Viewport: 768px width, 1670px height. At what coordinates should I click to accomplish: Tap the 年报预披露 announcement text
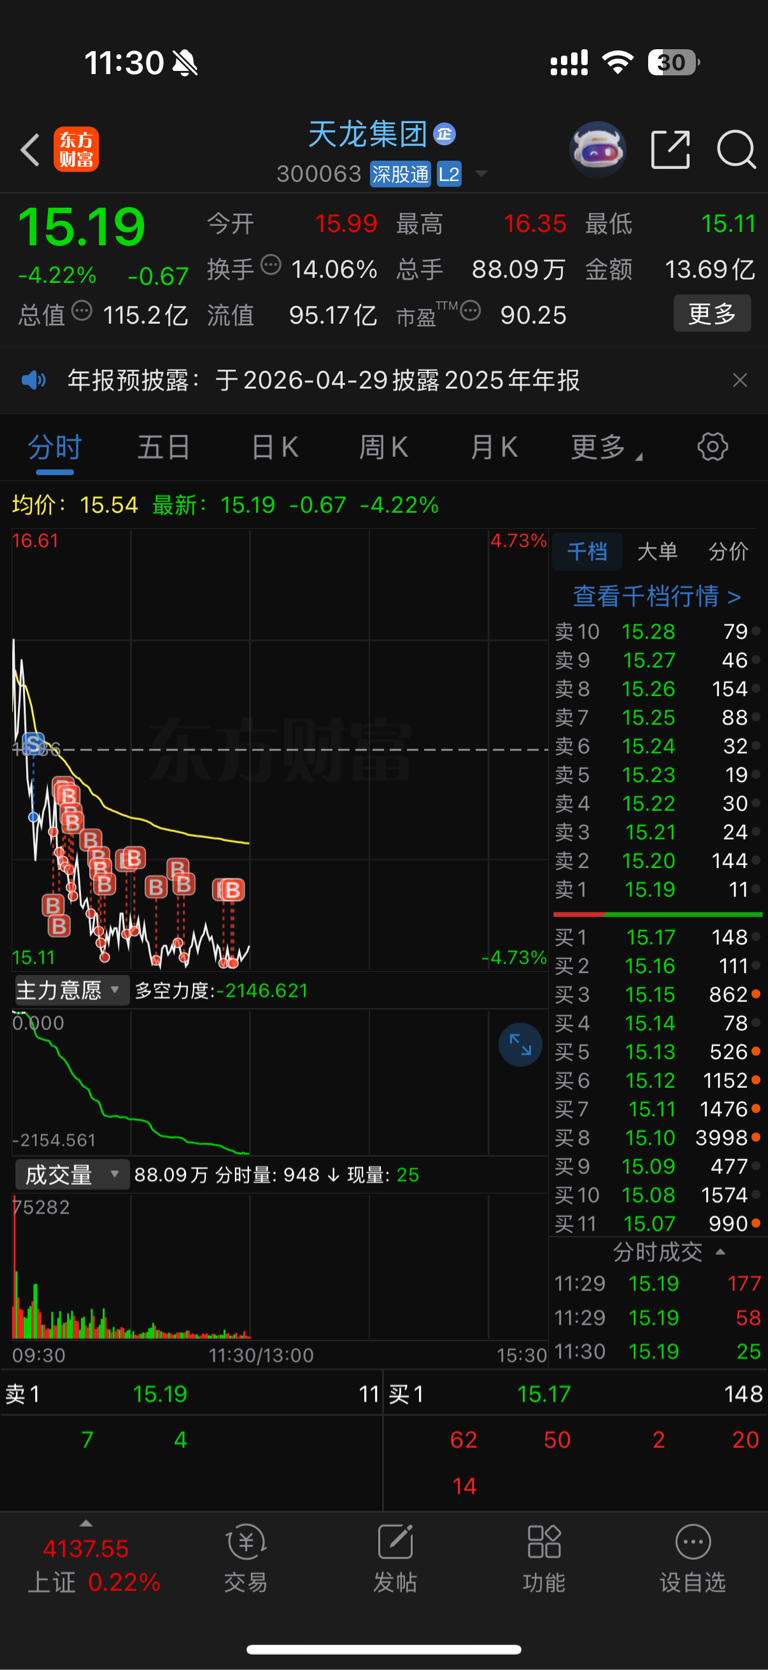[x=323, y=380]
